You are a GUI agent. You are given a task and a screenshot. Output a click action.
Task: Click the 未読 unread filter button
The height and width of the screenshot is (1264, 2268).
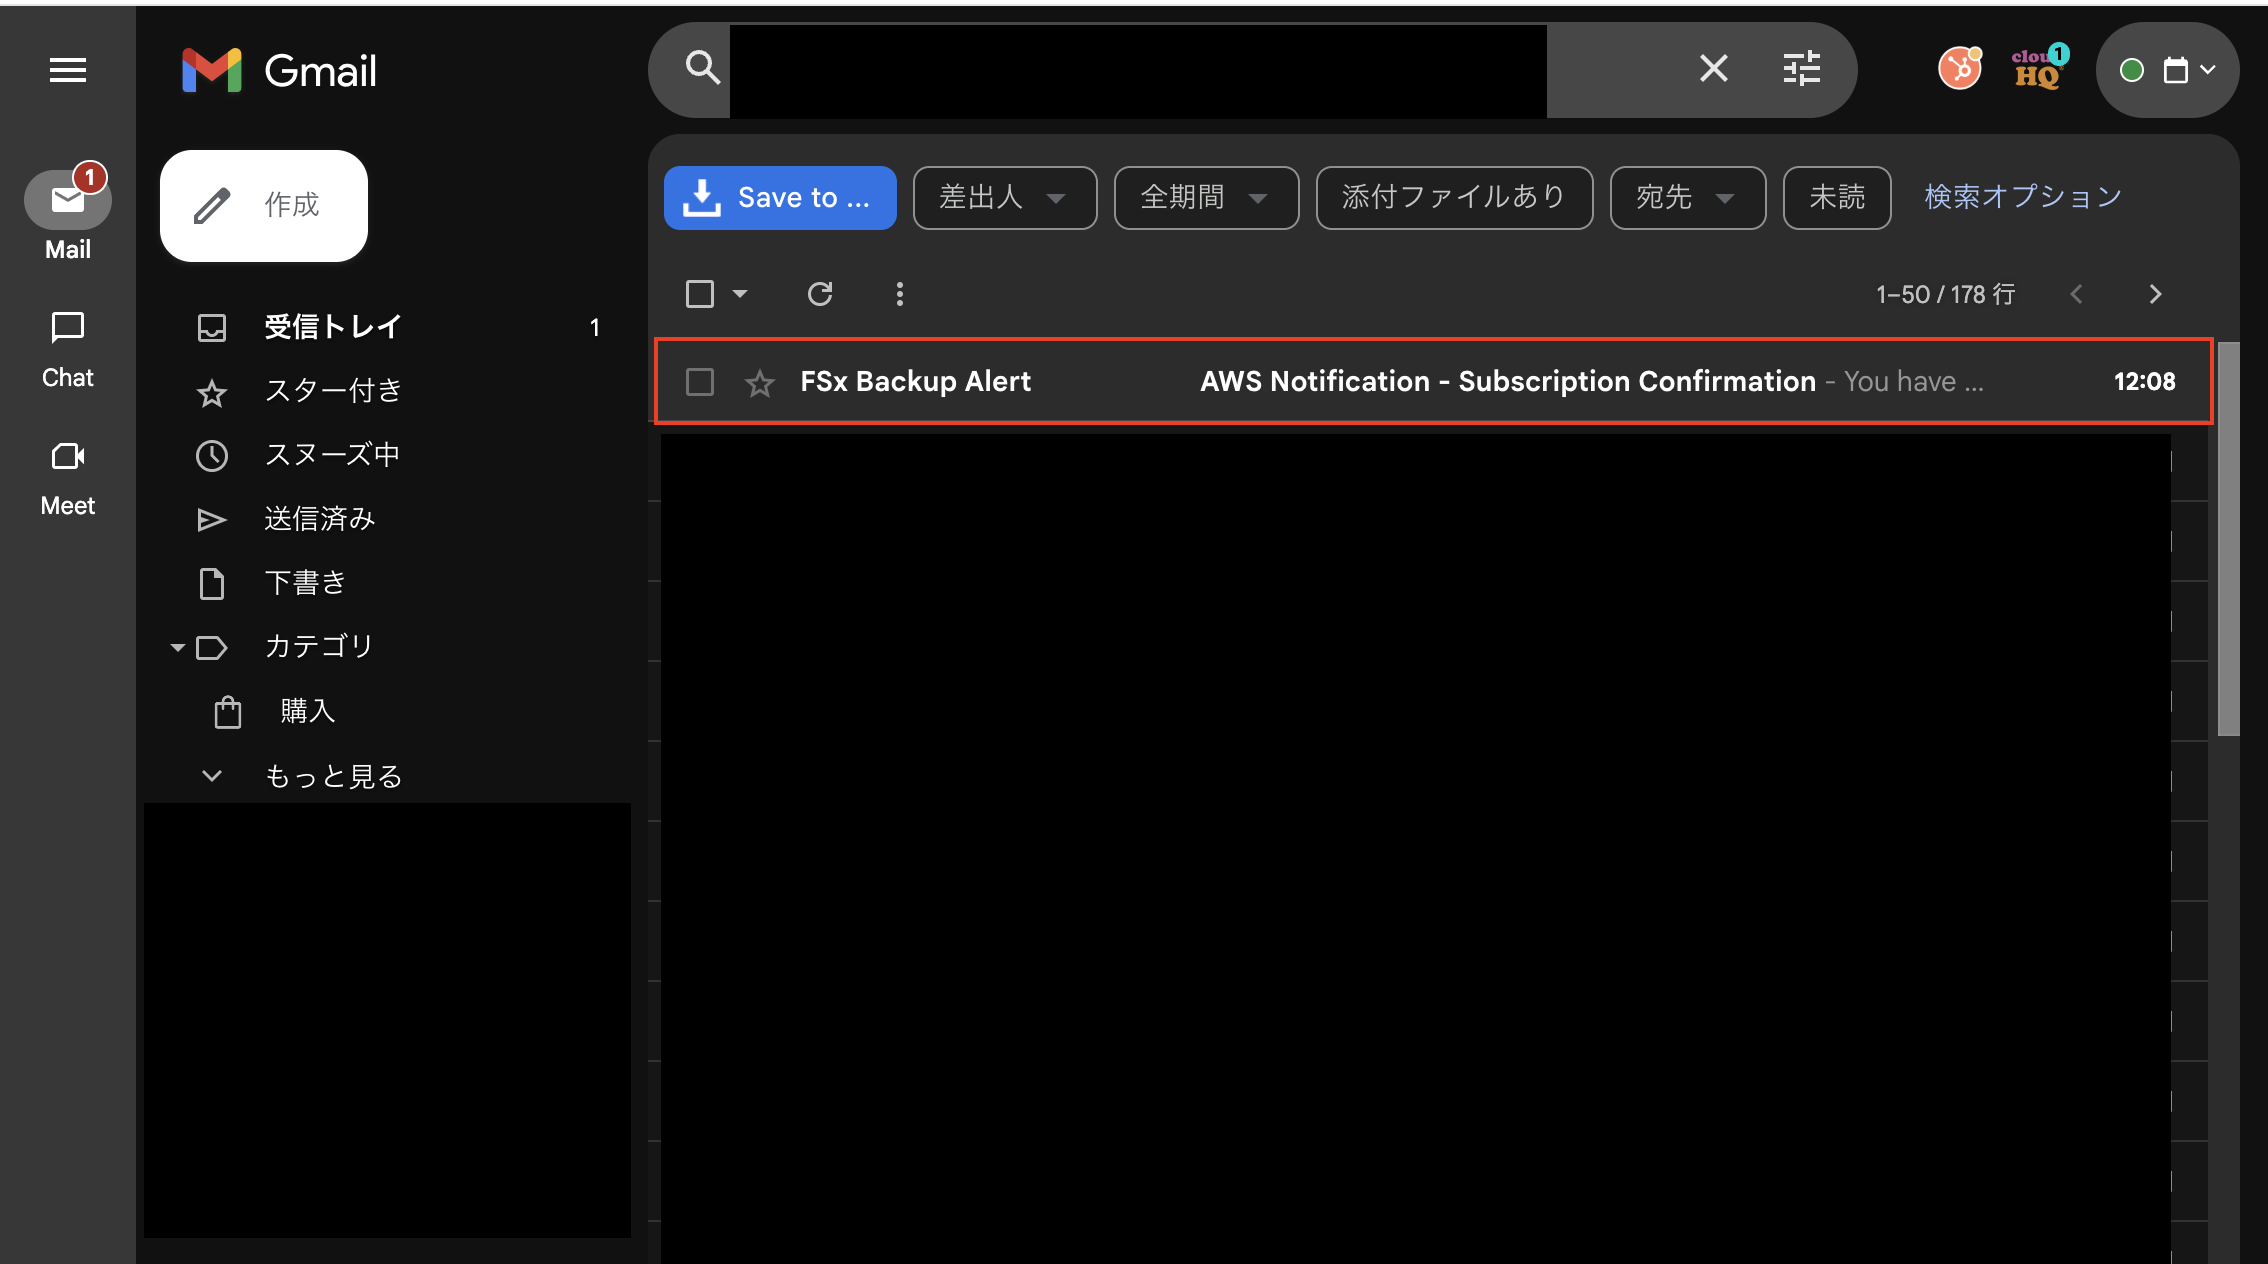click(x=1836, y=197)
